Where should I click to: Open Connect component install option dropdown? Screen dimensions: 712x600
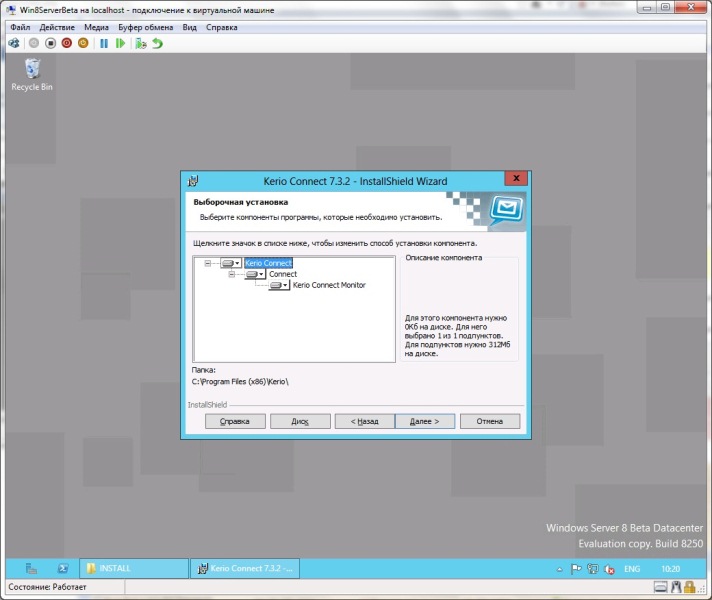(256, 274)
